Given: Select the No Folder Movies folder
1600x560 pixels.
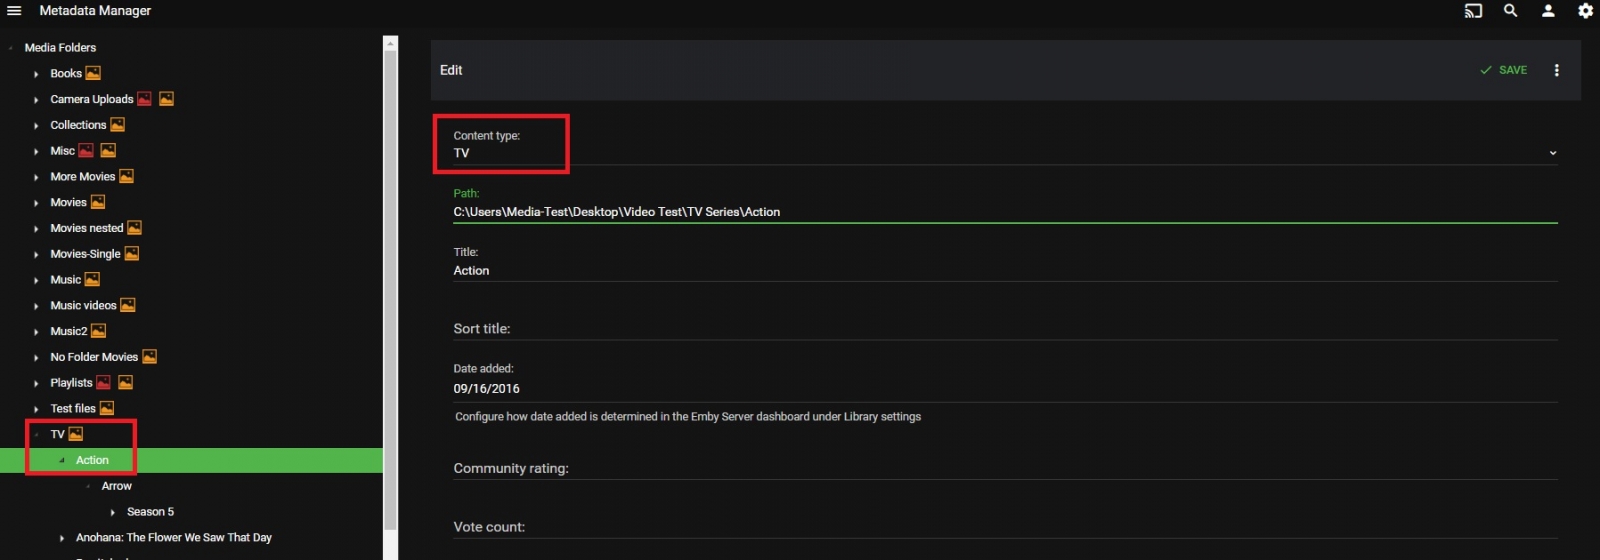Looking at the screenshot, I should click(x=94, y=357).
